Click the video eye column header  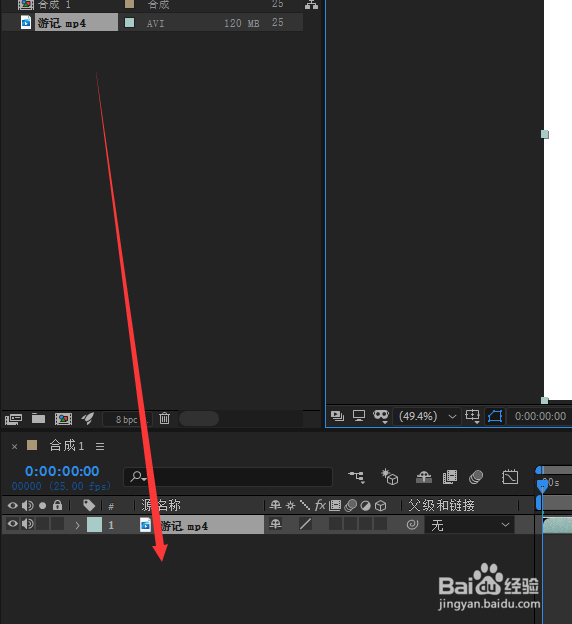tap(13, 505)
